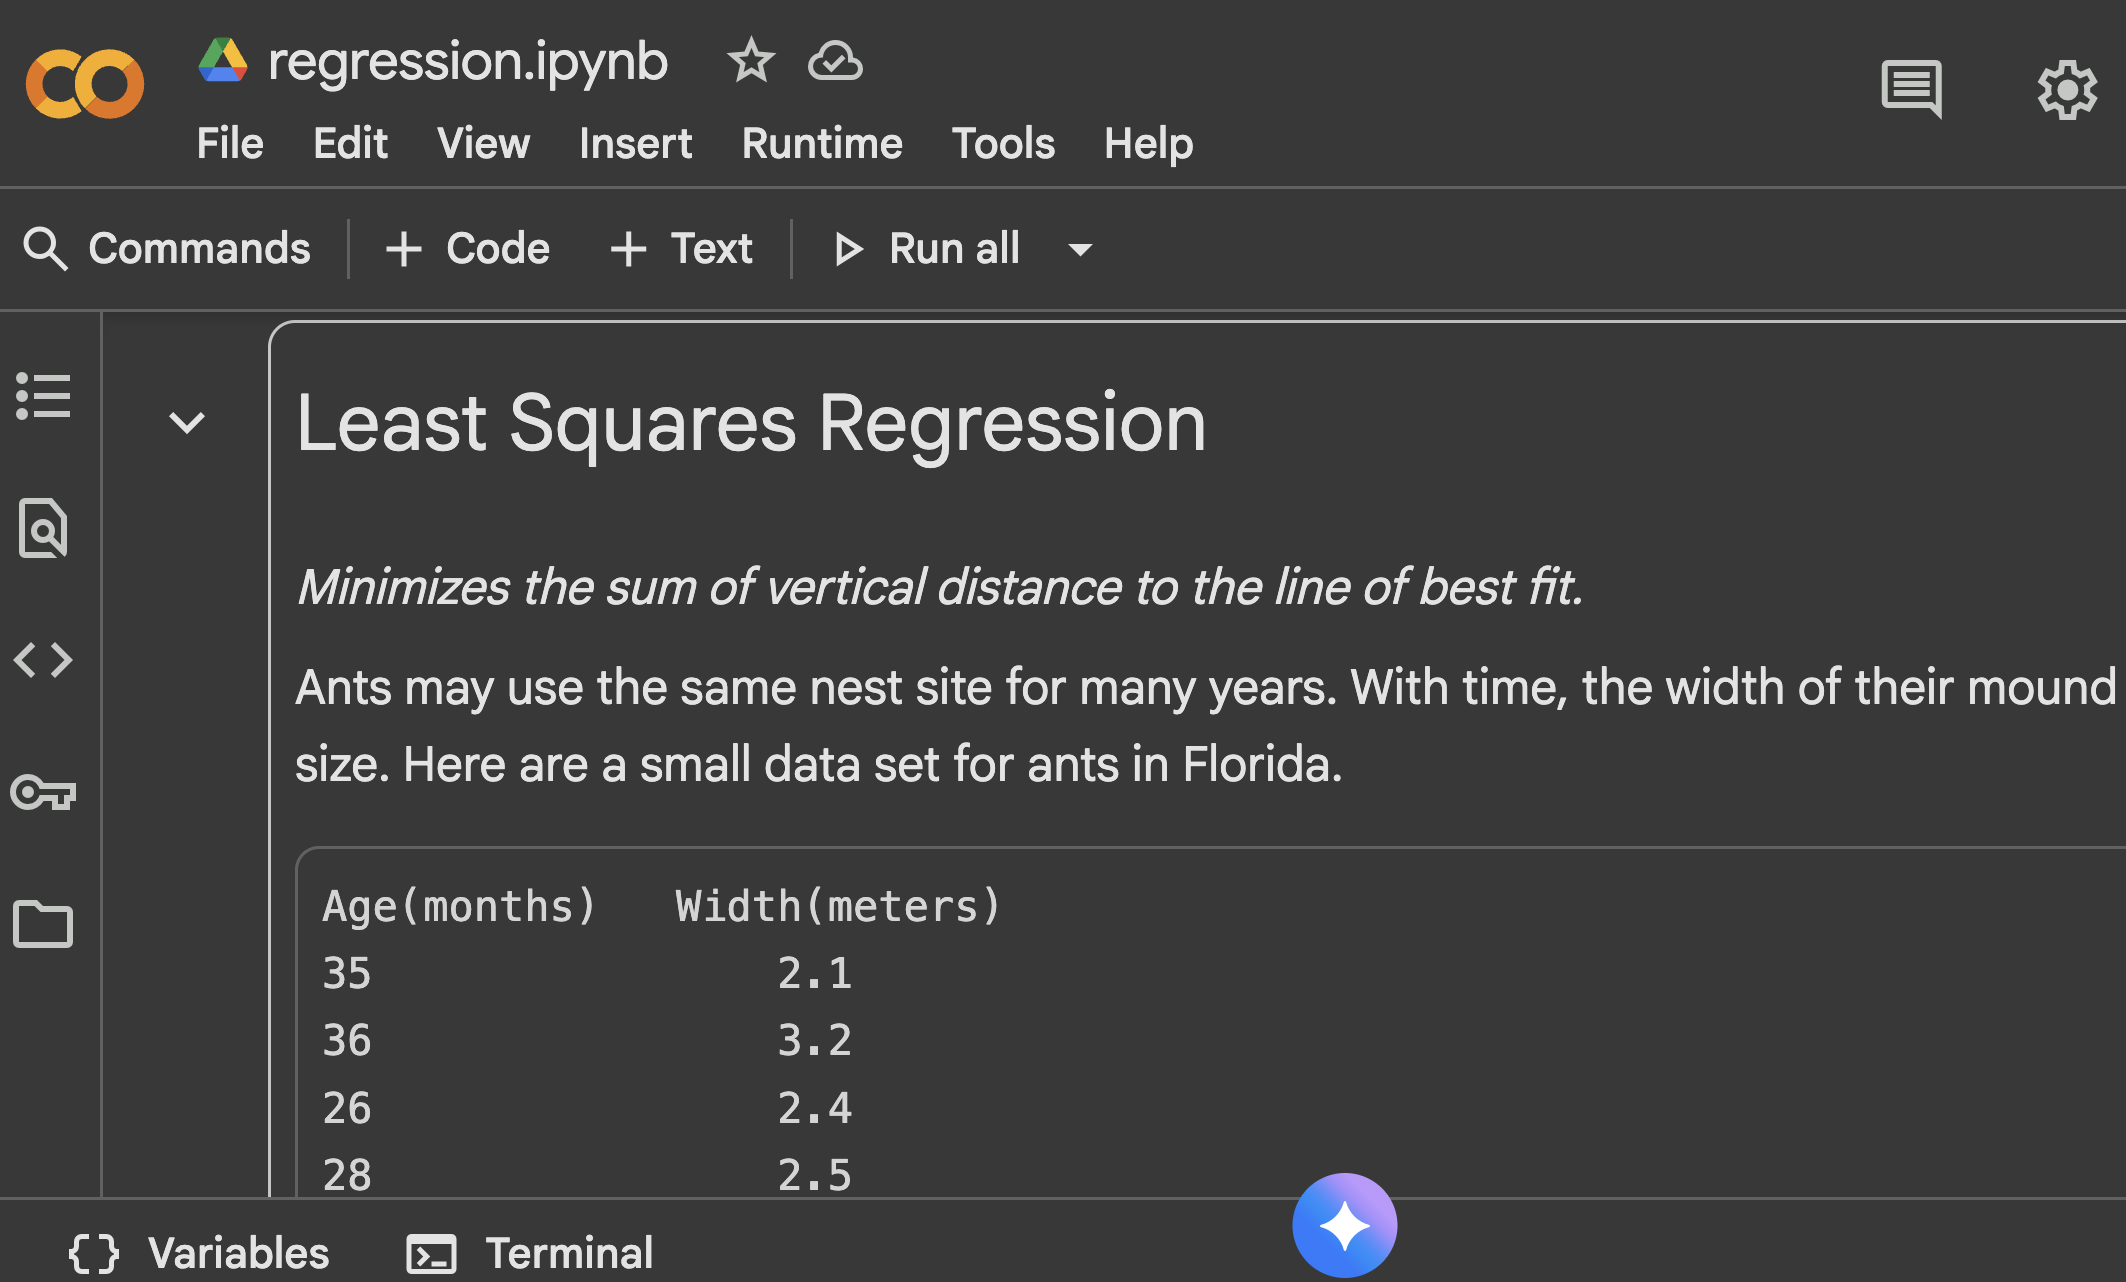Open the Find and replace sidebar icon
2126x1282 pixels.
coord(43,528)
